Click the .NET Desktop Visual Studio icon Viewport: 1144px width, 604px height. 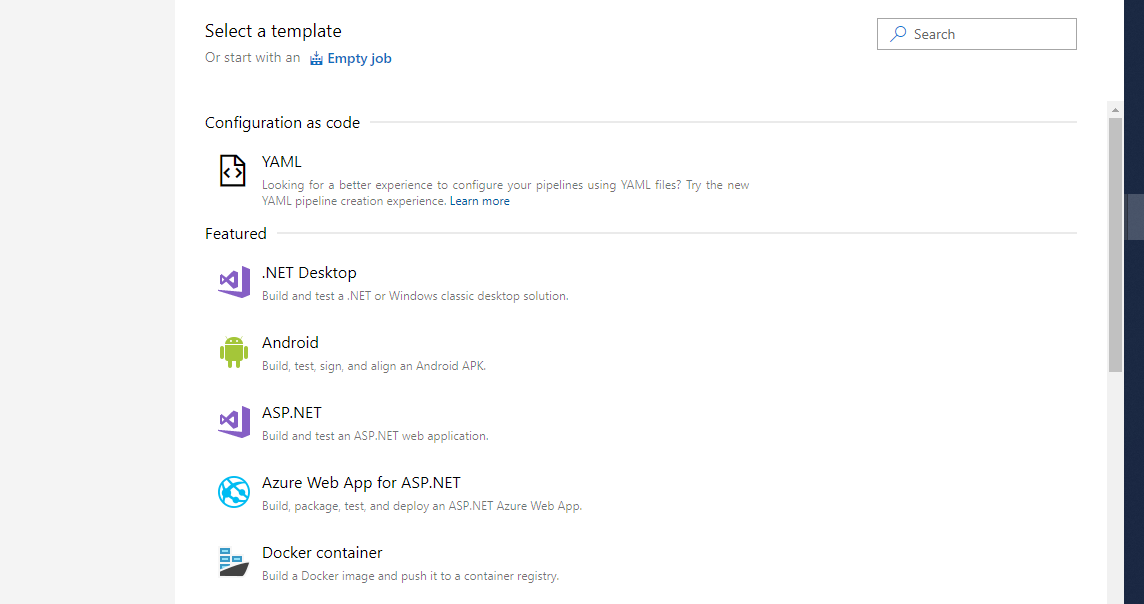[x=233, y=282]
